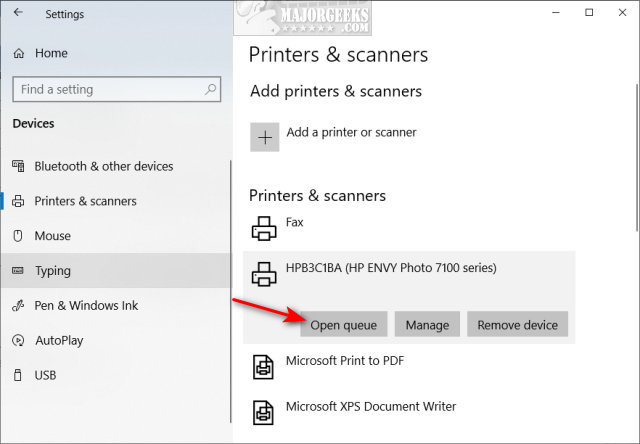Click the Remove device button
640x444 pixels.
(x=517, y=324)
